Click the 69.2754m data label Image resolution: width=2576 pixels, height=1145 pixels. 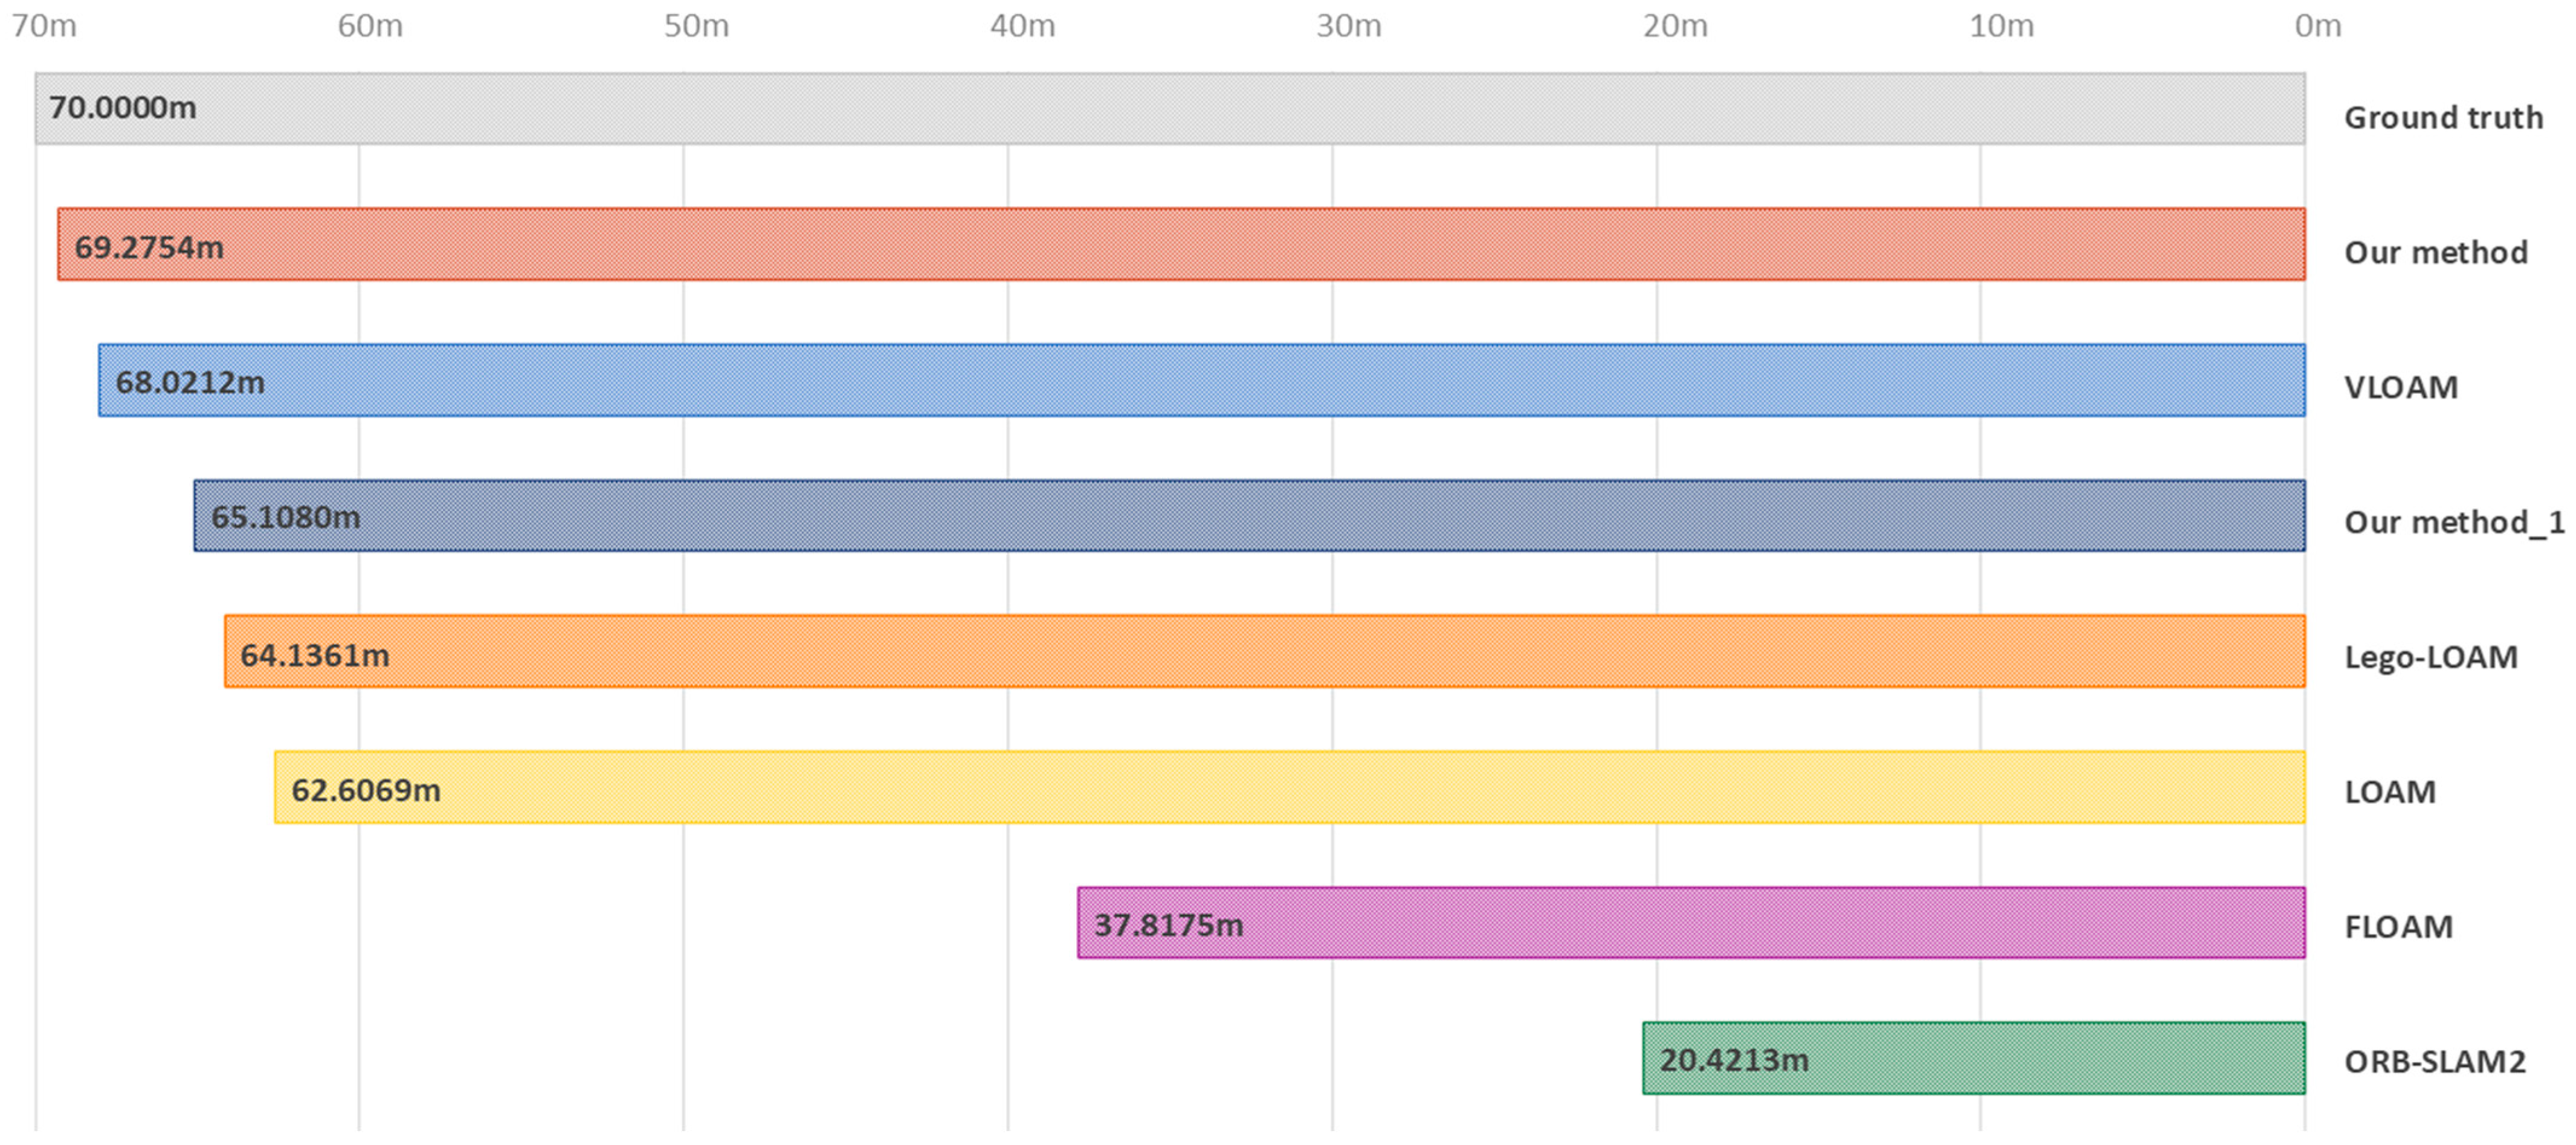point(149,247)
